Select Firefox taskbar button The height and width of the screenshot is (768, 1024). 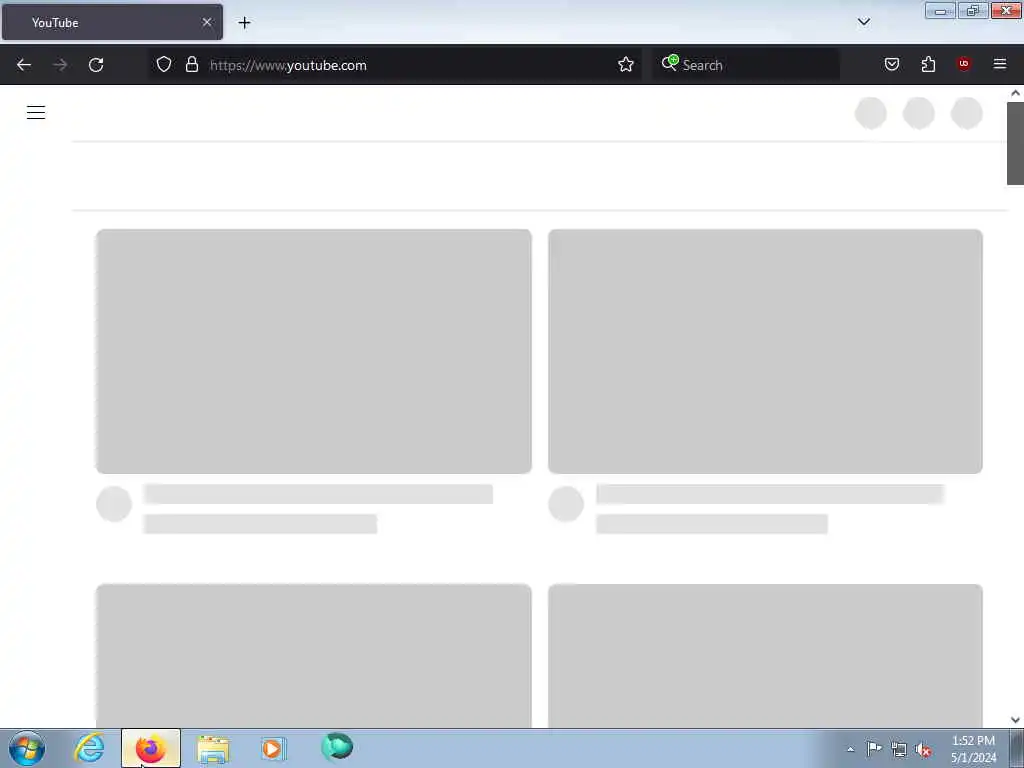click(151, 748)
